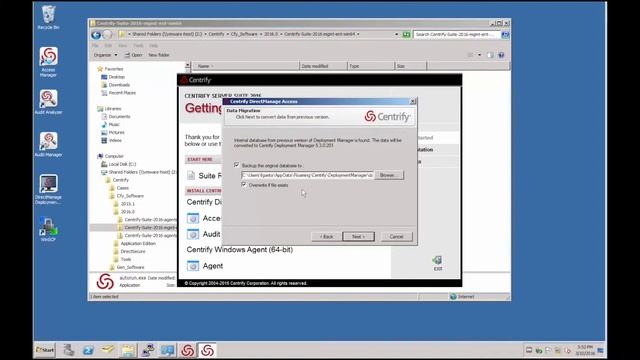640x360 pixels.
Task: Open Server Manager from the taskbar
Action: coord(69,350)
